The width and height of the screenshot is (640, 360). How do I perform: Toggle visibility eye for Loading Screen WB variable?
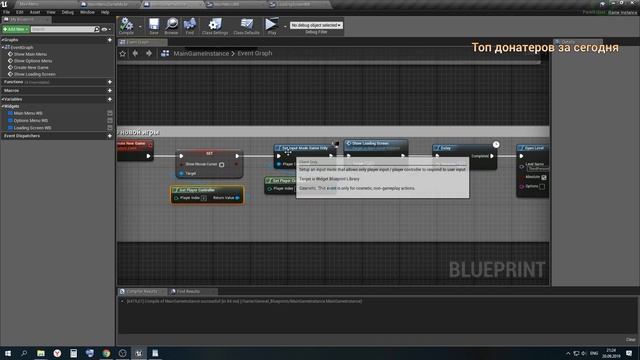tap(109, 128)
